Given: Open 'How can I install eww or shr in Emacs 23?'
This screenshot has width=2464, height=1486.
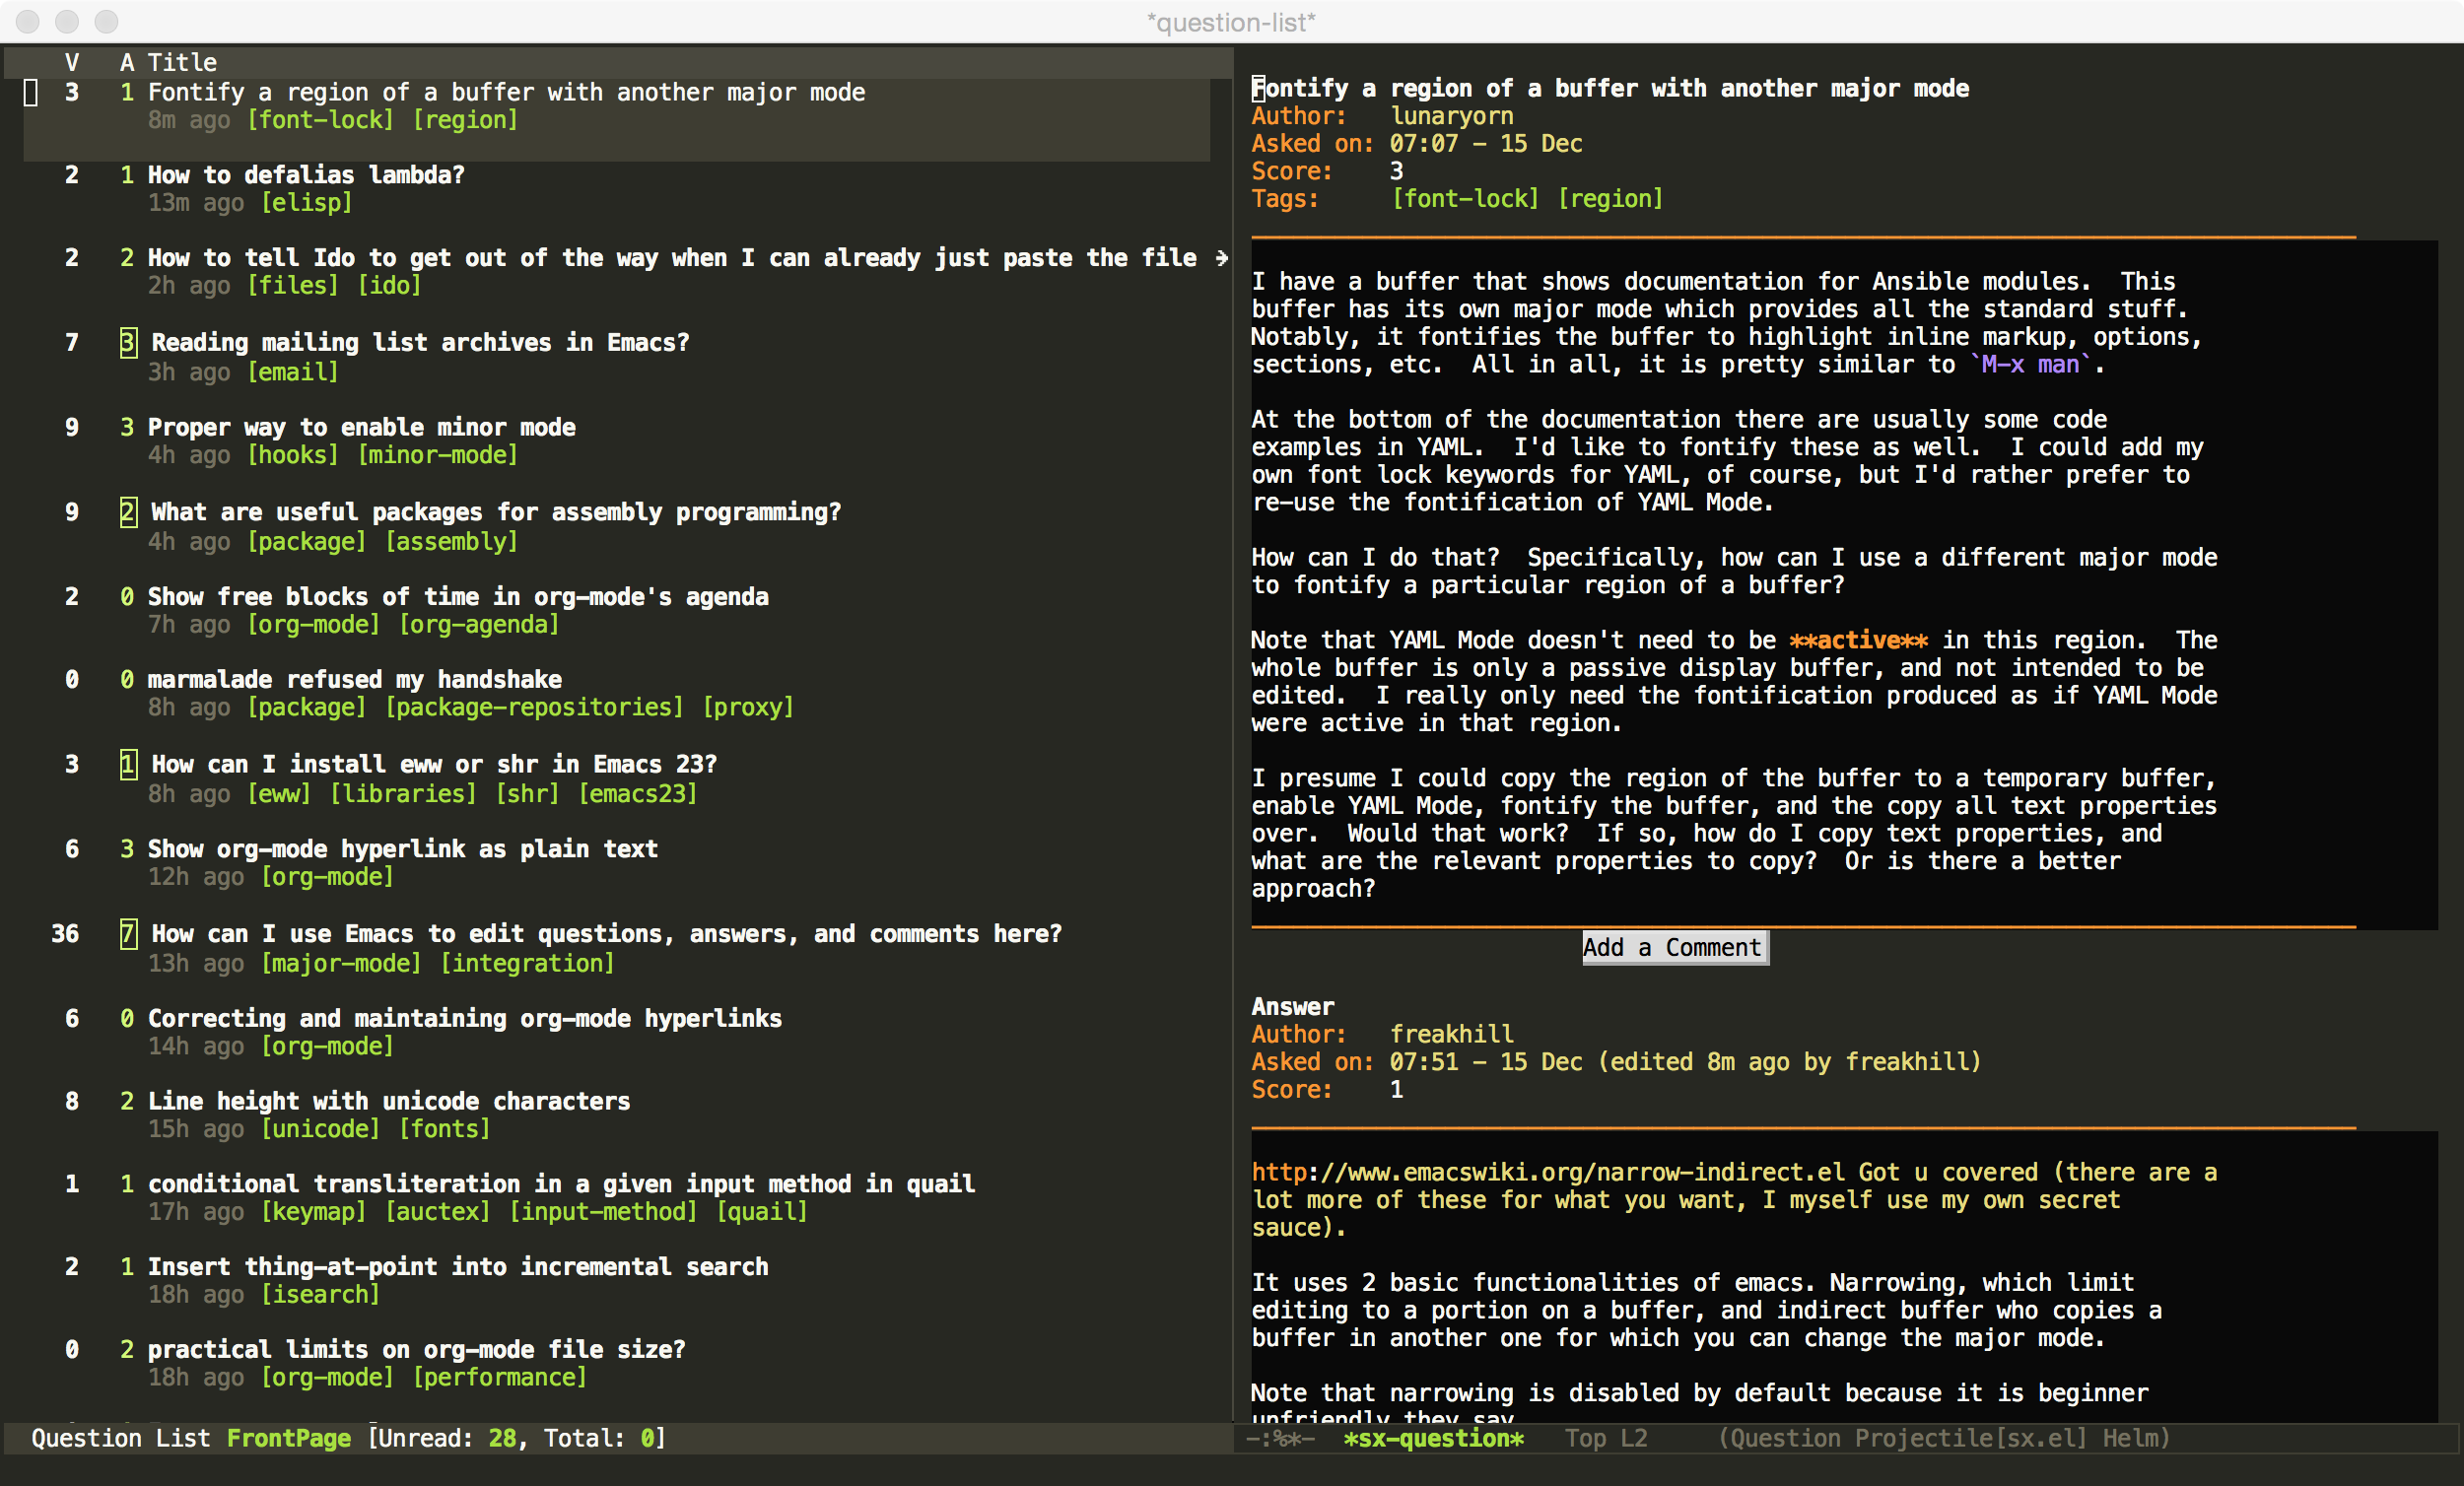Looking at the screenshot, I should (x=434, y=765).
